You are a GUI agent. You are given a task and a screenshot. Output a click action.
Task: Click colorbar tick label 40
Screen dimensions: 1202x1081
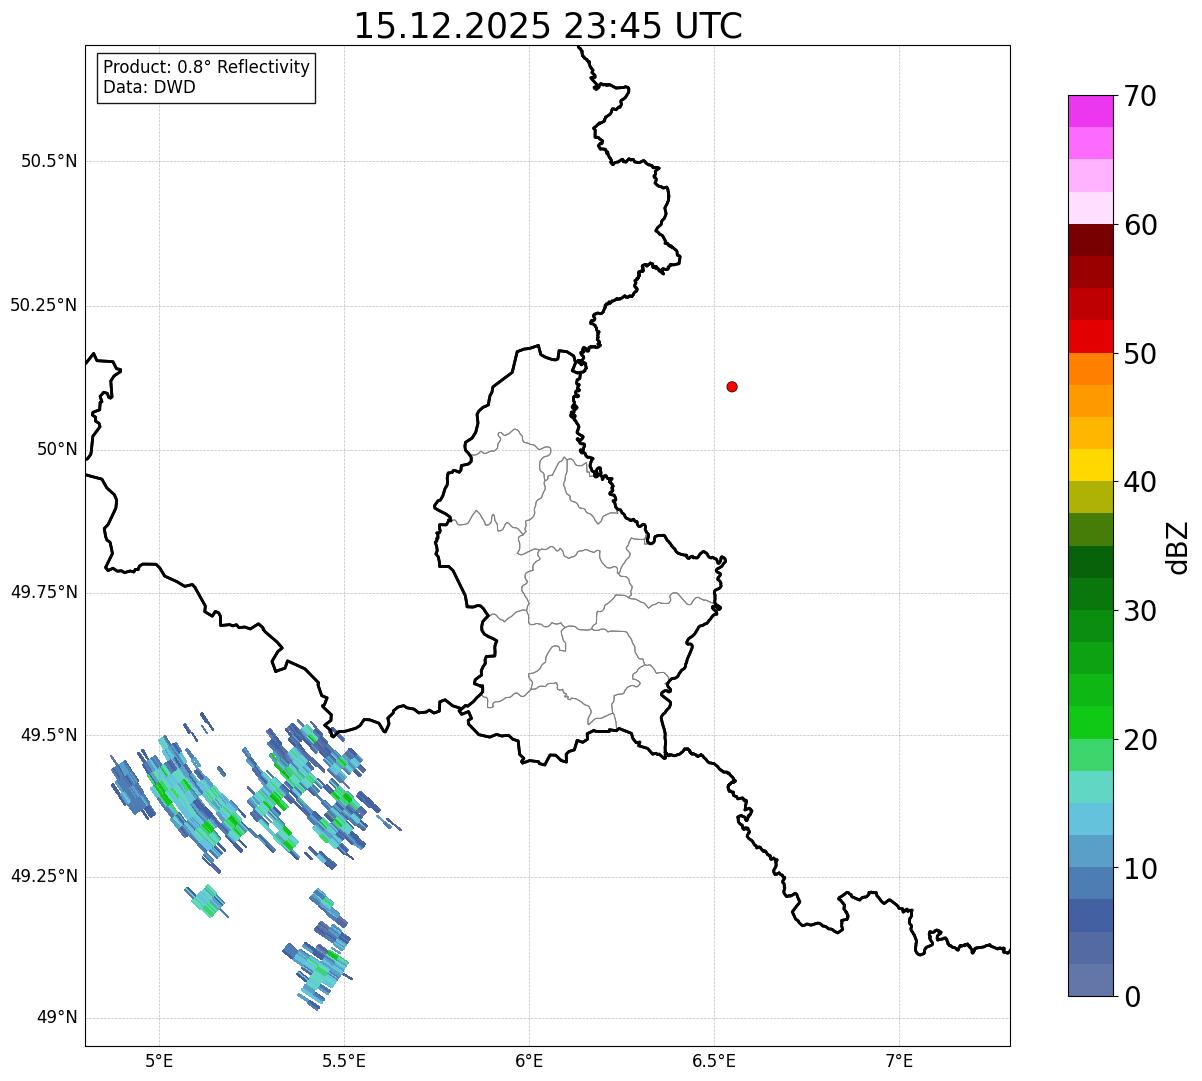click(1141, 482)
